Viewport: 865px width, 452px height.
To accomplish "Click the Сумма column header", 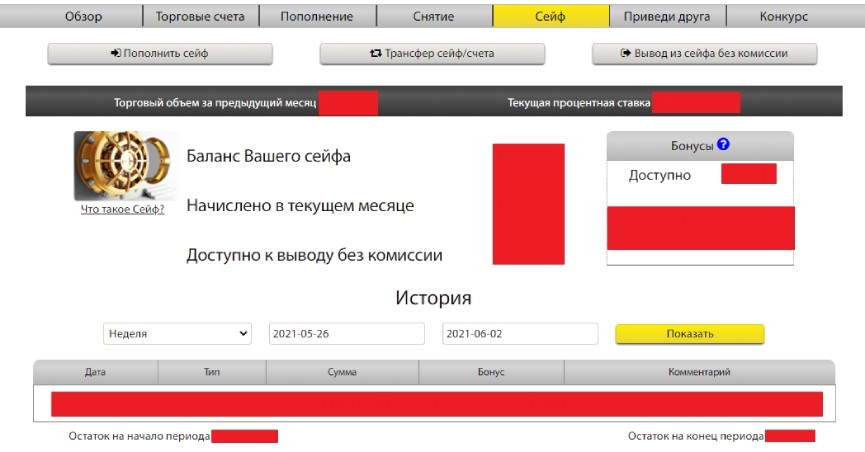I will click(342, 372).
